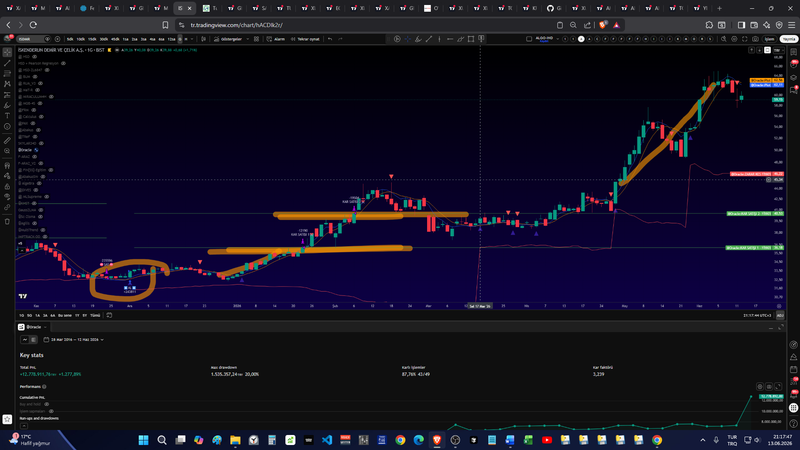The width and height of the screenshot is (800, 450).
Task: Click the redo arrow in top toolbar
Action: [340, 39]
